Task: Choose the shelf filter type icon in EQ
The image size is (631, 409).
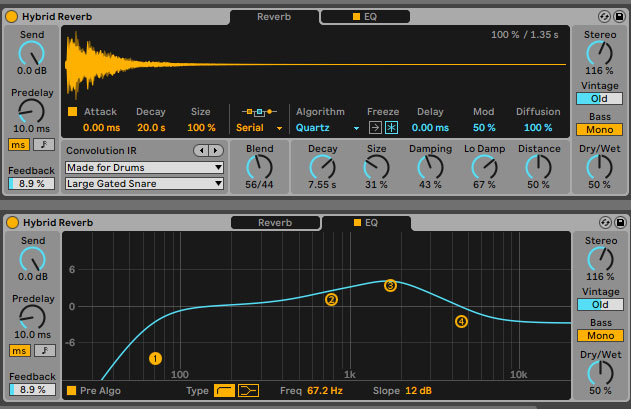Action: pyautogui.click(x=249, y=390)
